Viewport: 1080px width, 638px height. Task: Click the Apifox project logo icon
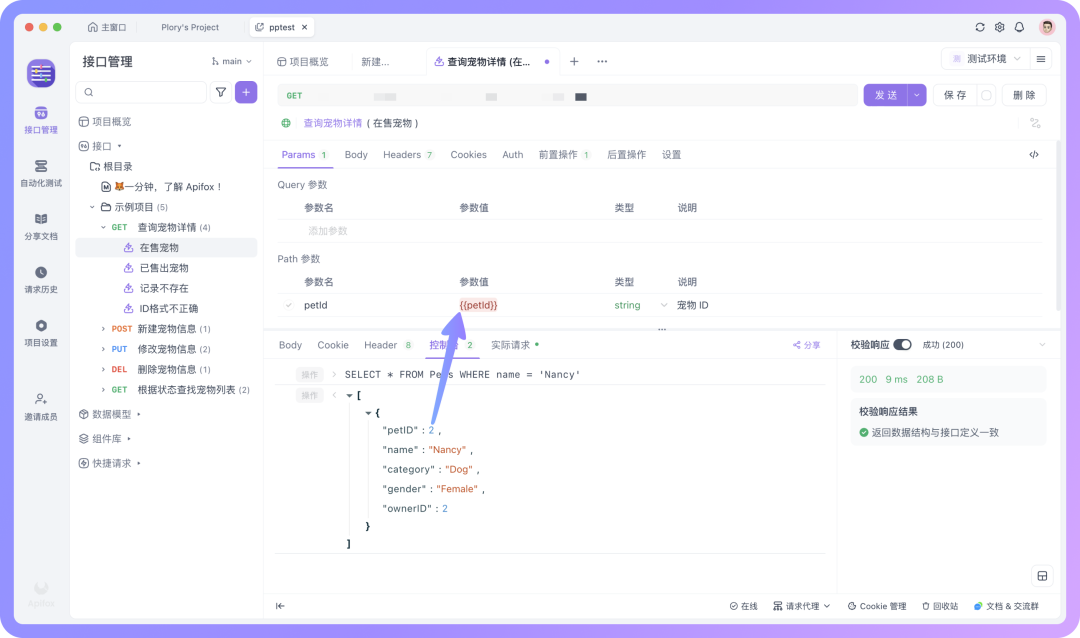[41, 73]
